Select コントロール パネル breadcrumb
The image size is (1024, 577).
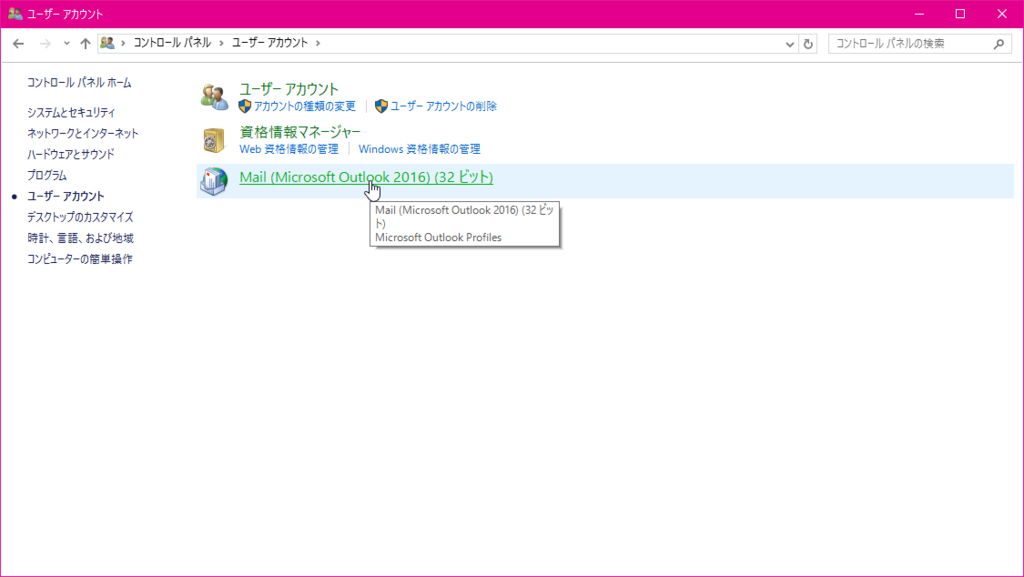pyautogui.click(x=172, y=43)
